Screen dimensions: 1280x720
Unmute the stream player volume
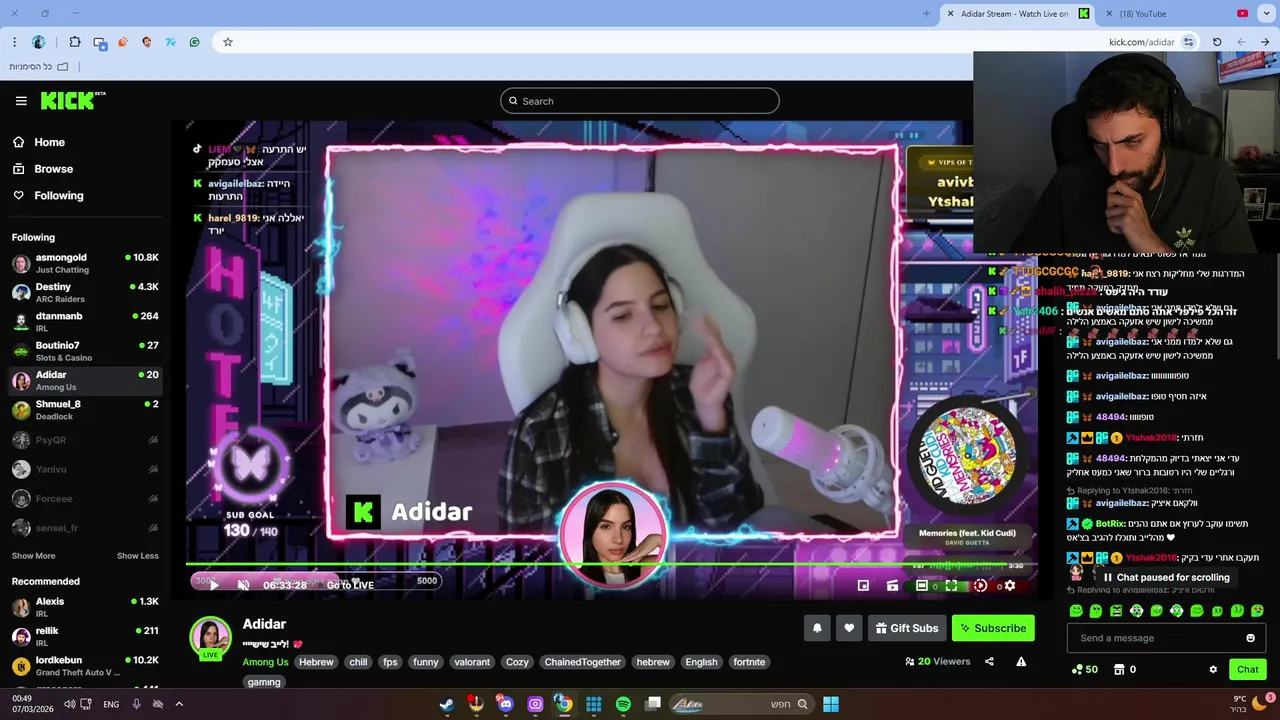(243, 585)
